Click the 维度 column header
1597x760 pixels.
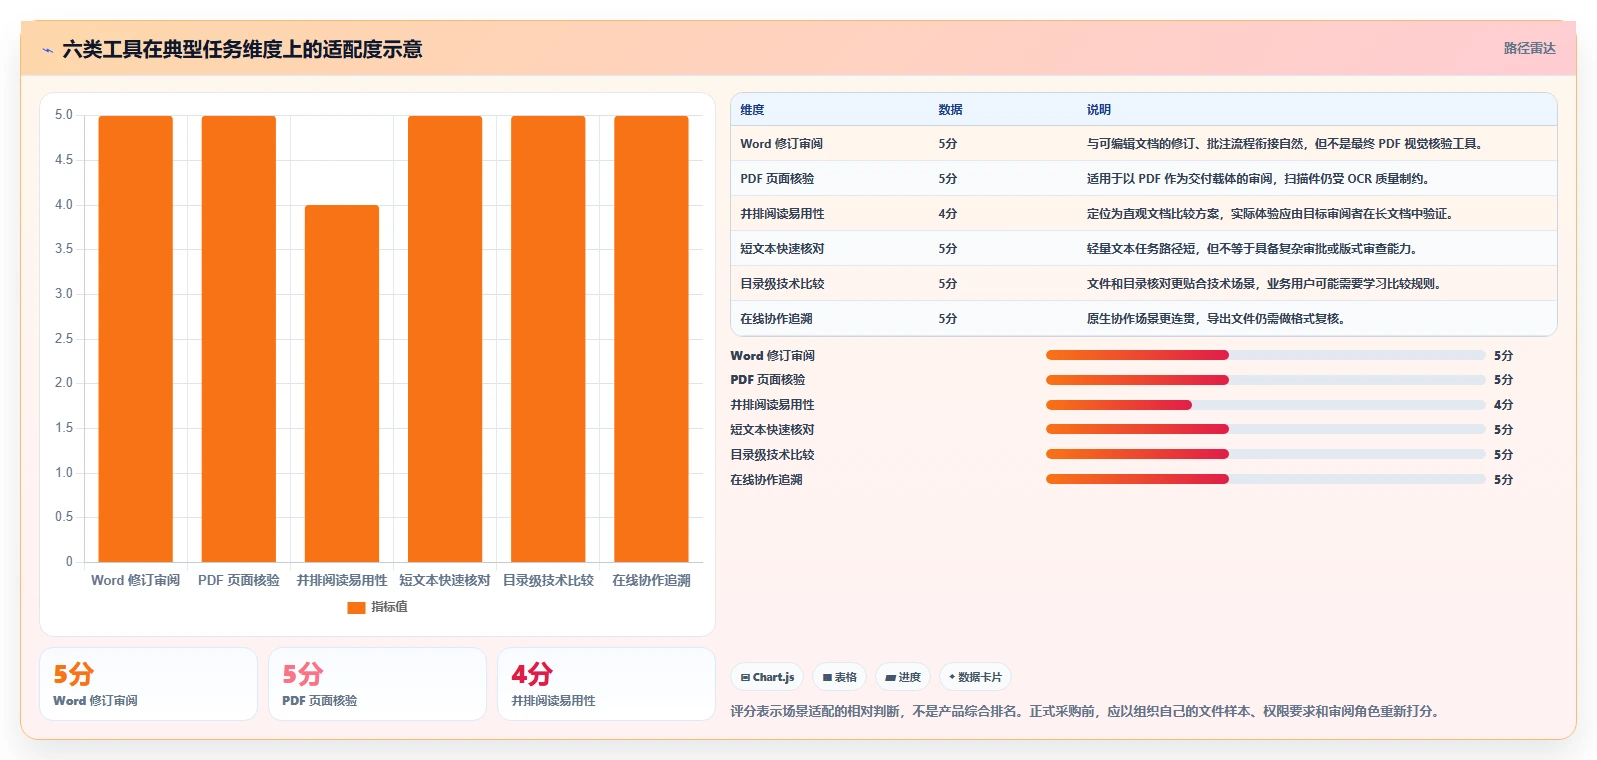coord(752,110)
